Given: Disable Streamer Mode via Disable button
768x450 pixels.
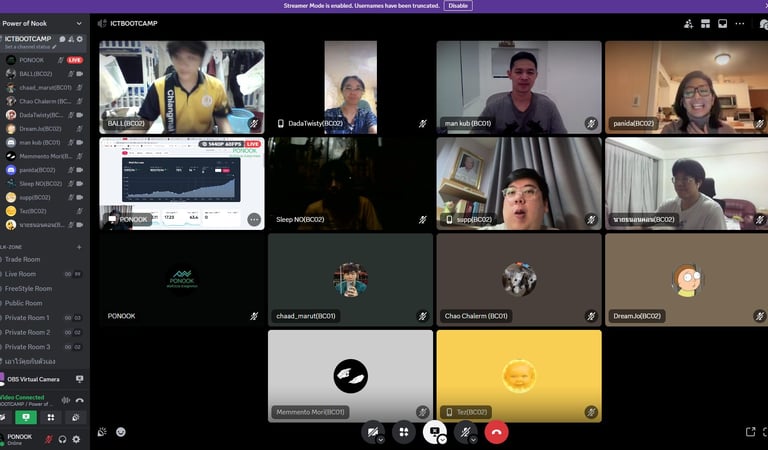Looking at the screenshot, I should pos(458,6).
